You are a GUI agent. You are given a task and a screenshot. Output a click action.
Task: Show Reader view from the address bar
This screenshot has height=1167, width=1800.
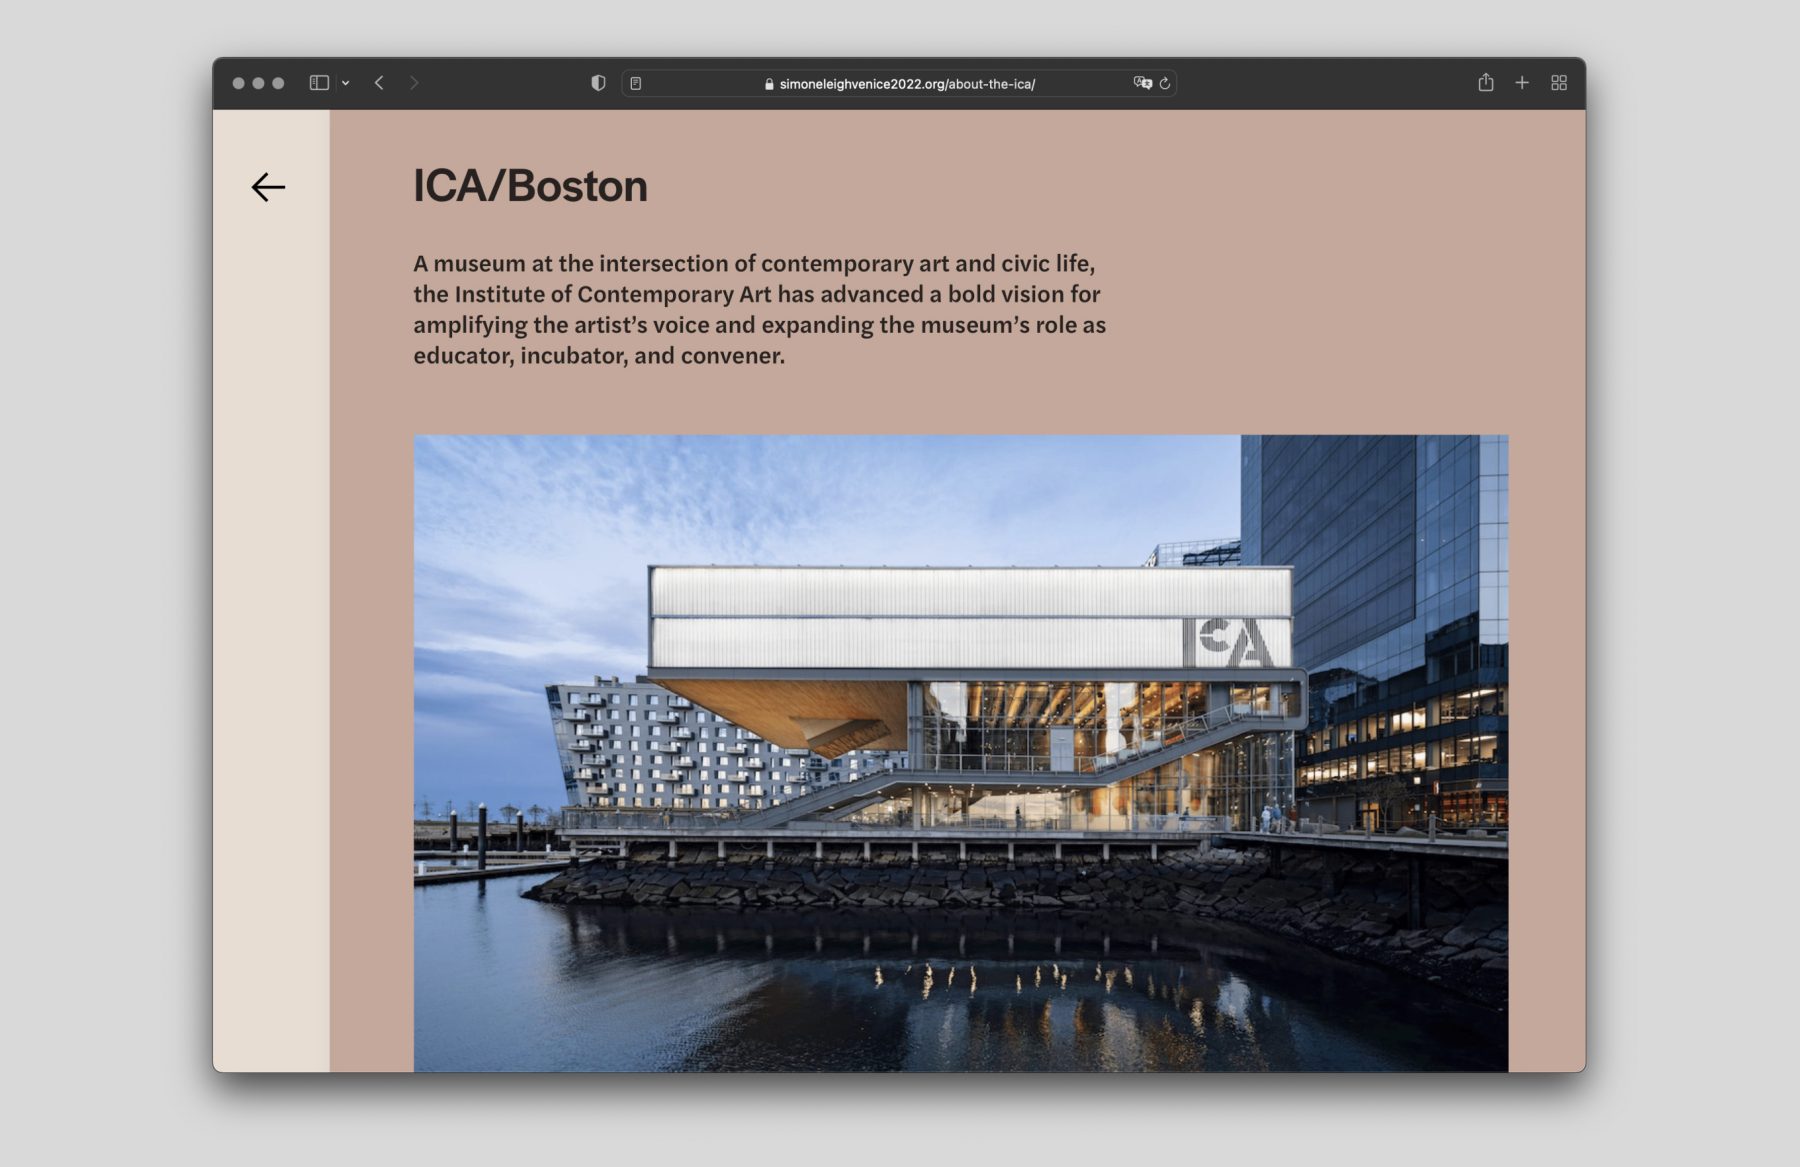636,84
